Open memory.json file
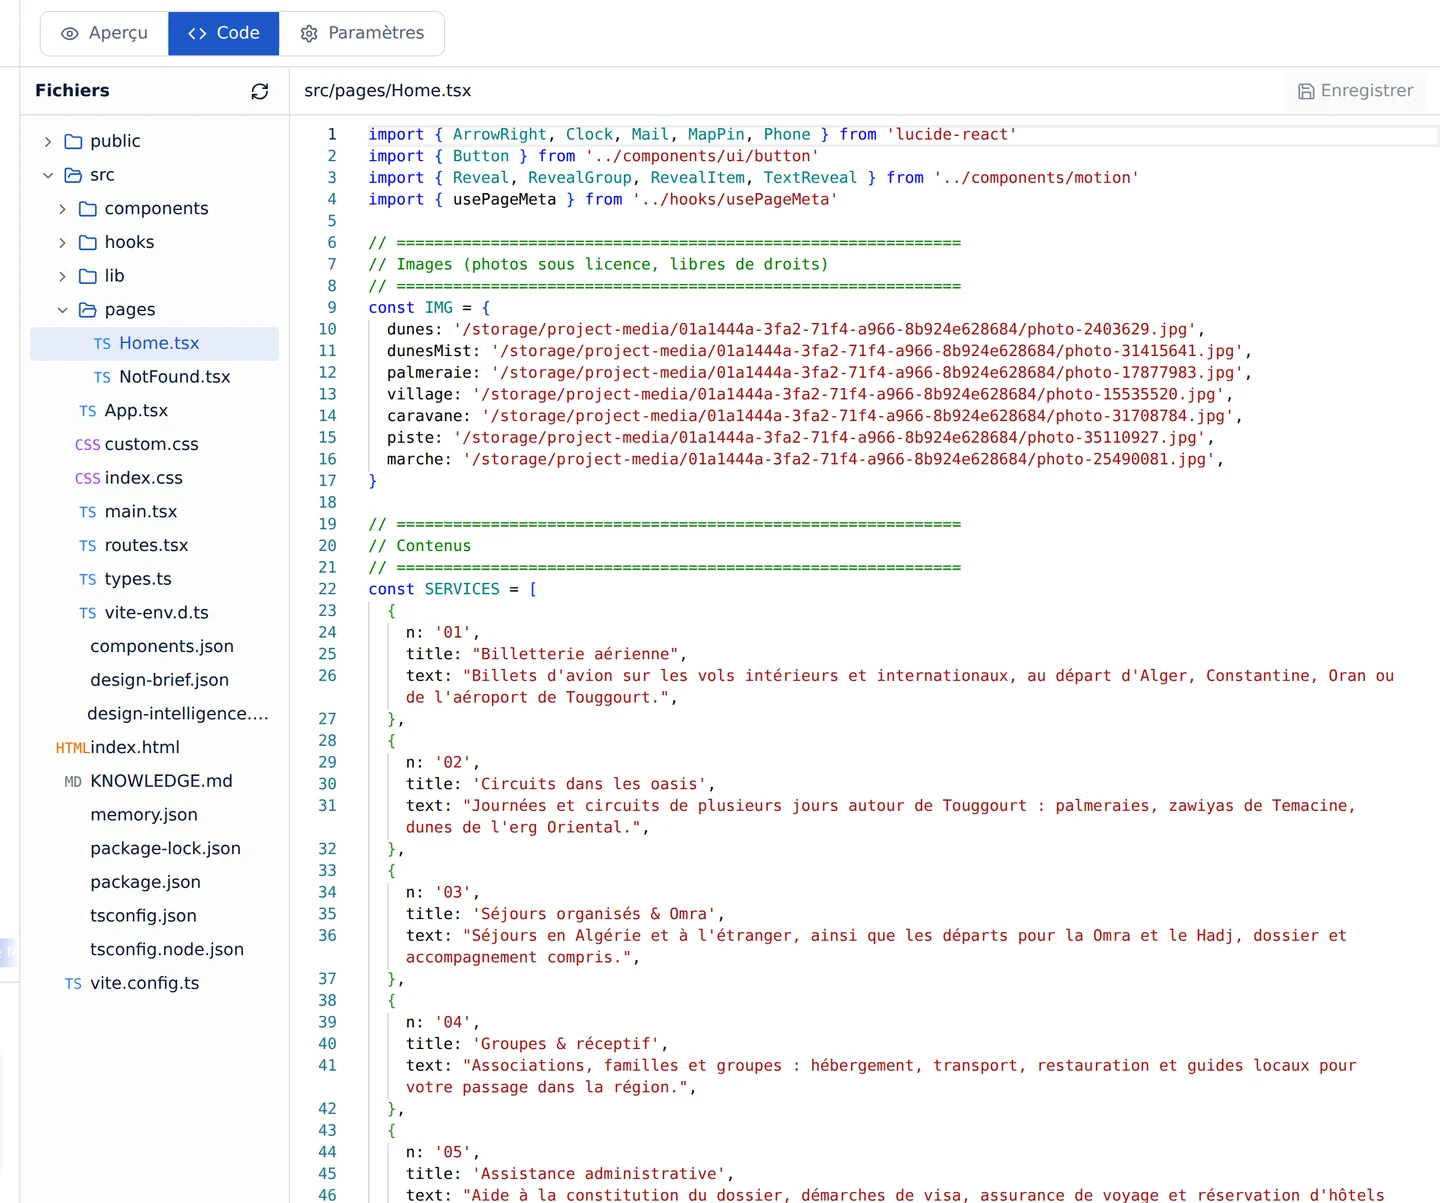 155,815
